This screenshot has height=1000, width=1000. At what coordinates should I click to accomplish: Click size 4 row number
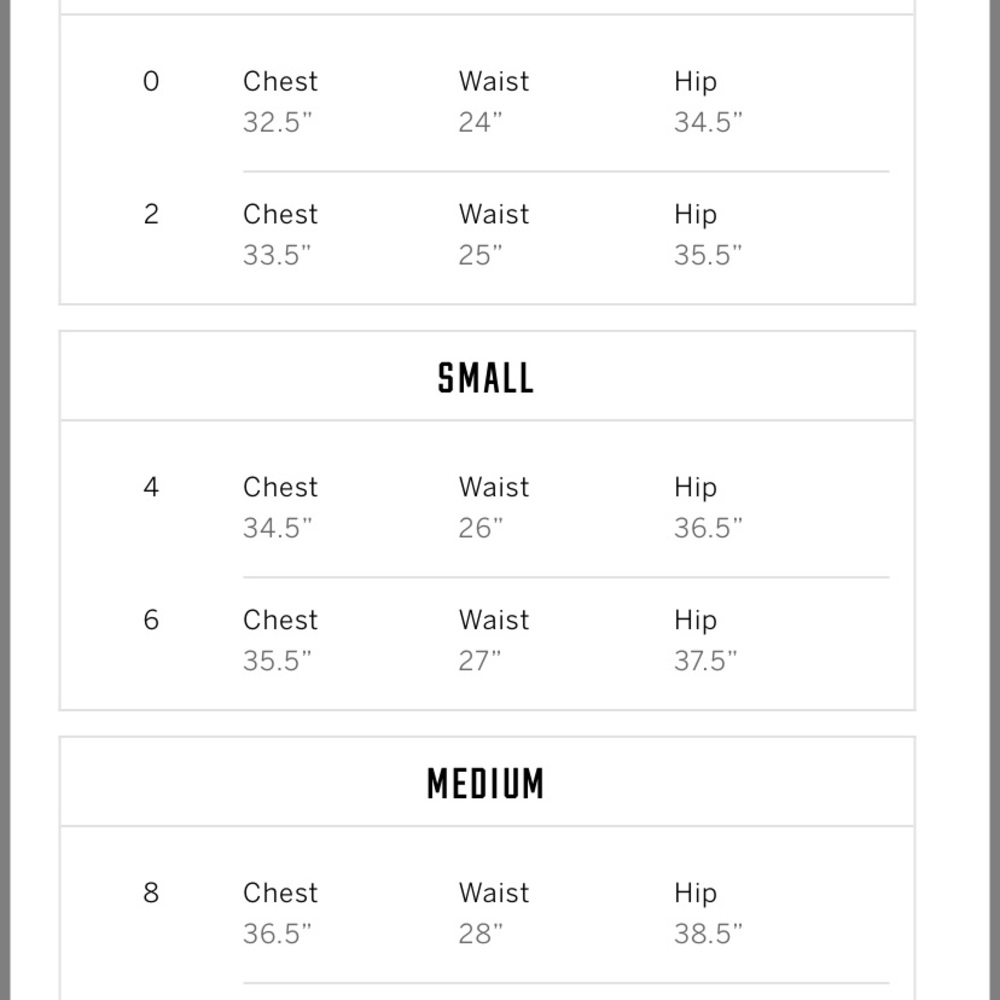coord(151,487)
